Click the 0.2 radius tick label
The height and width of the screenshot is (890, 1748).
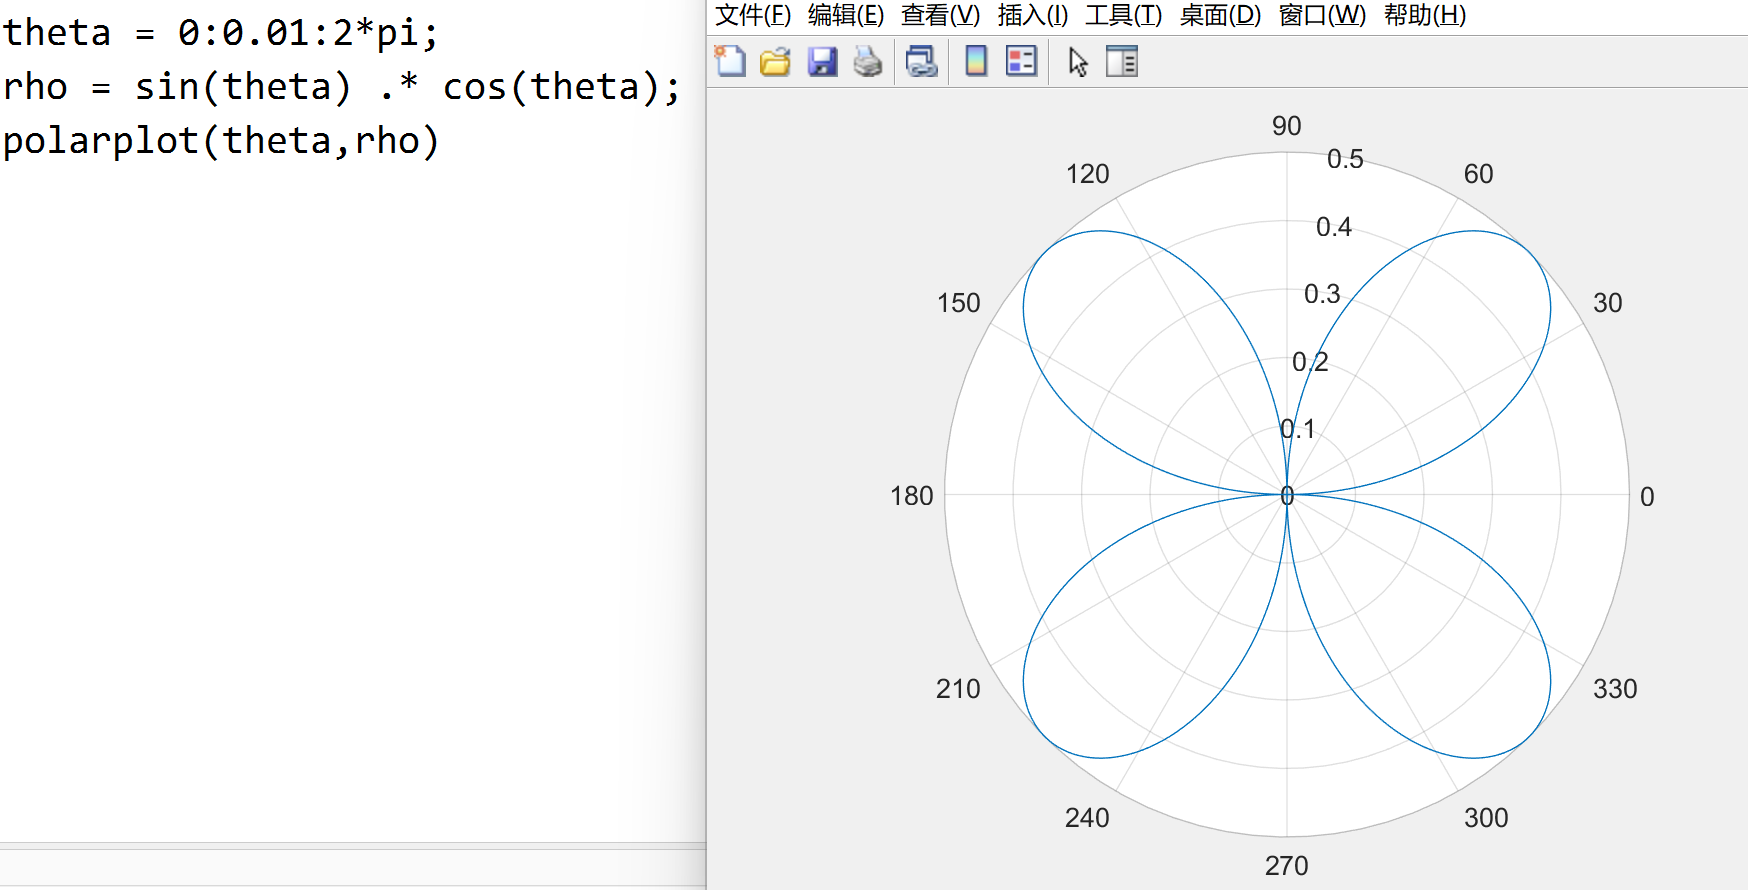1310,362
